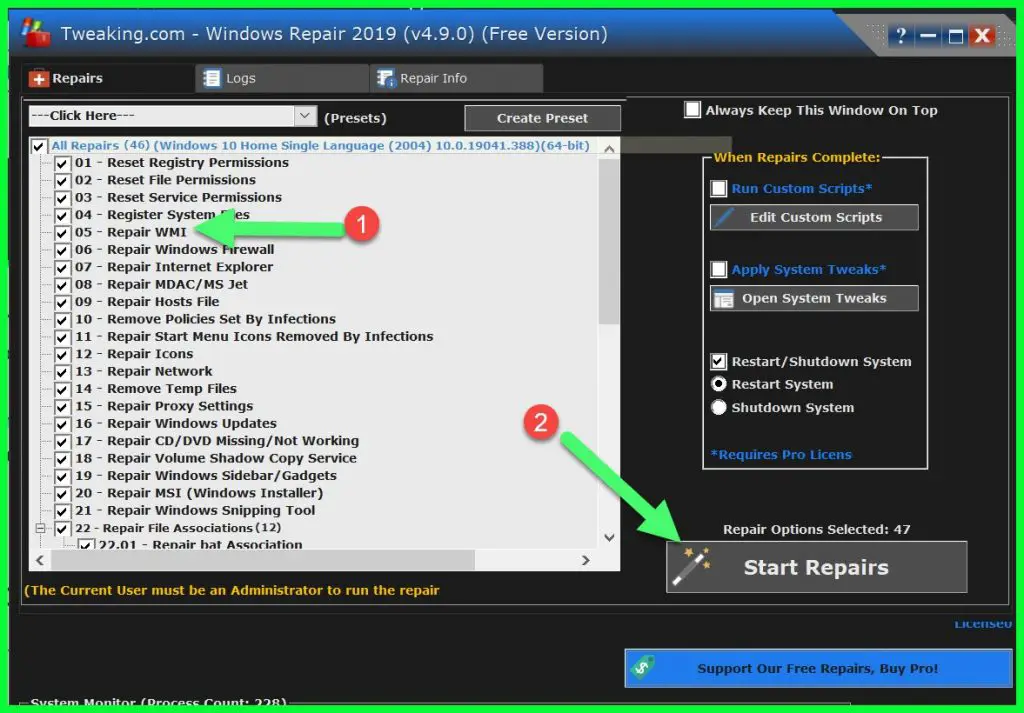Click the Open System Tweaks button
The height and width of the screenshot is (713, 1024).
tap(814, 298)
